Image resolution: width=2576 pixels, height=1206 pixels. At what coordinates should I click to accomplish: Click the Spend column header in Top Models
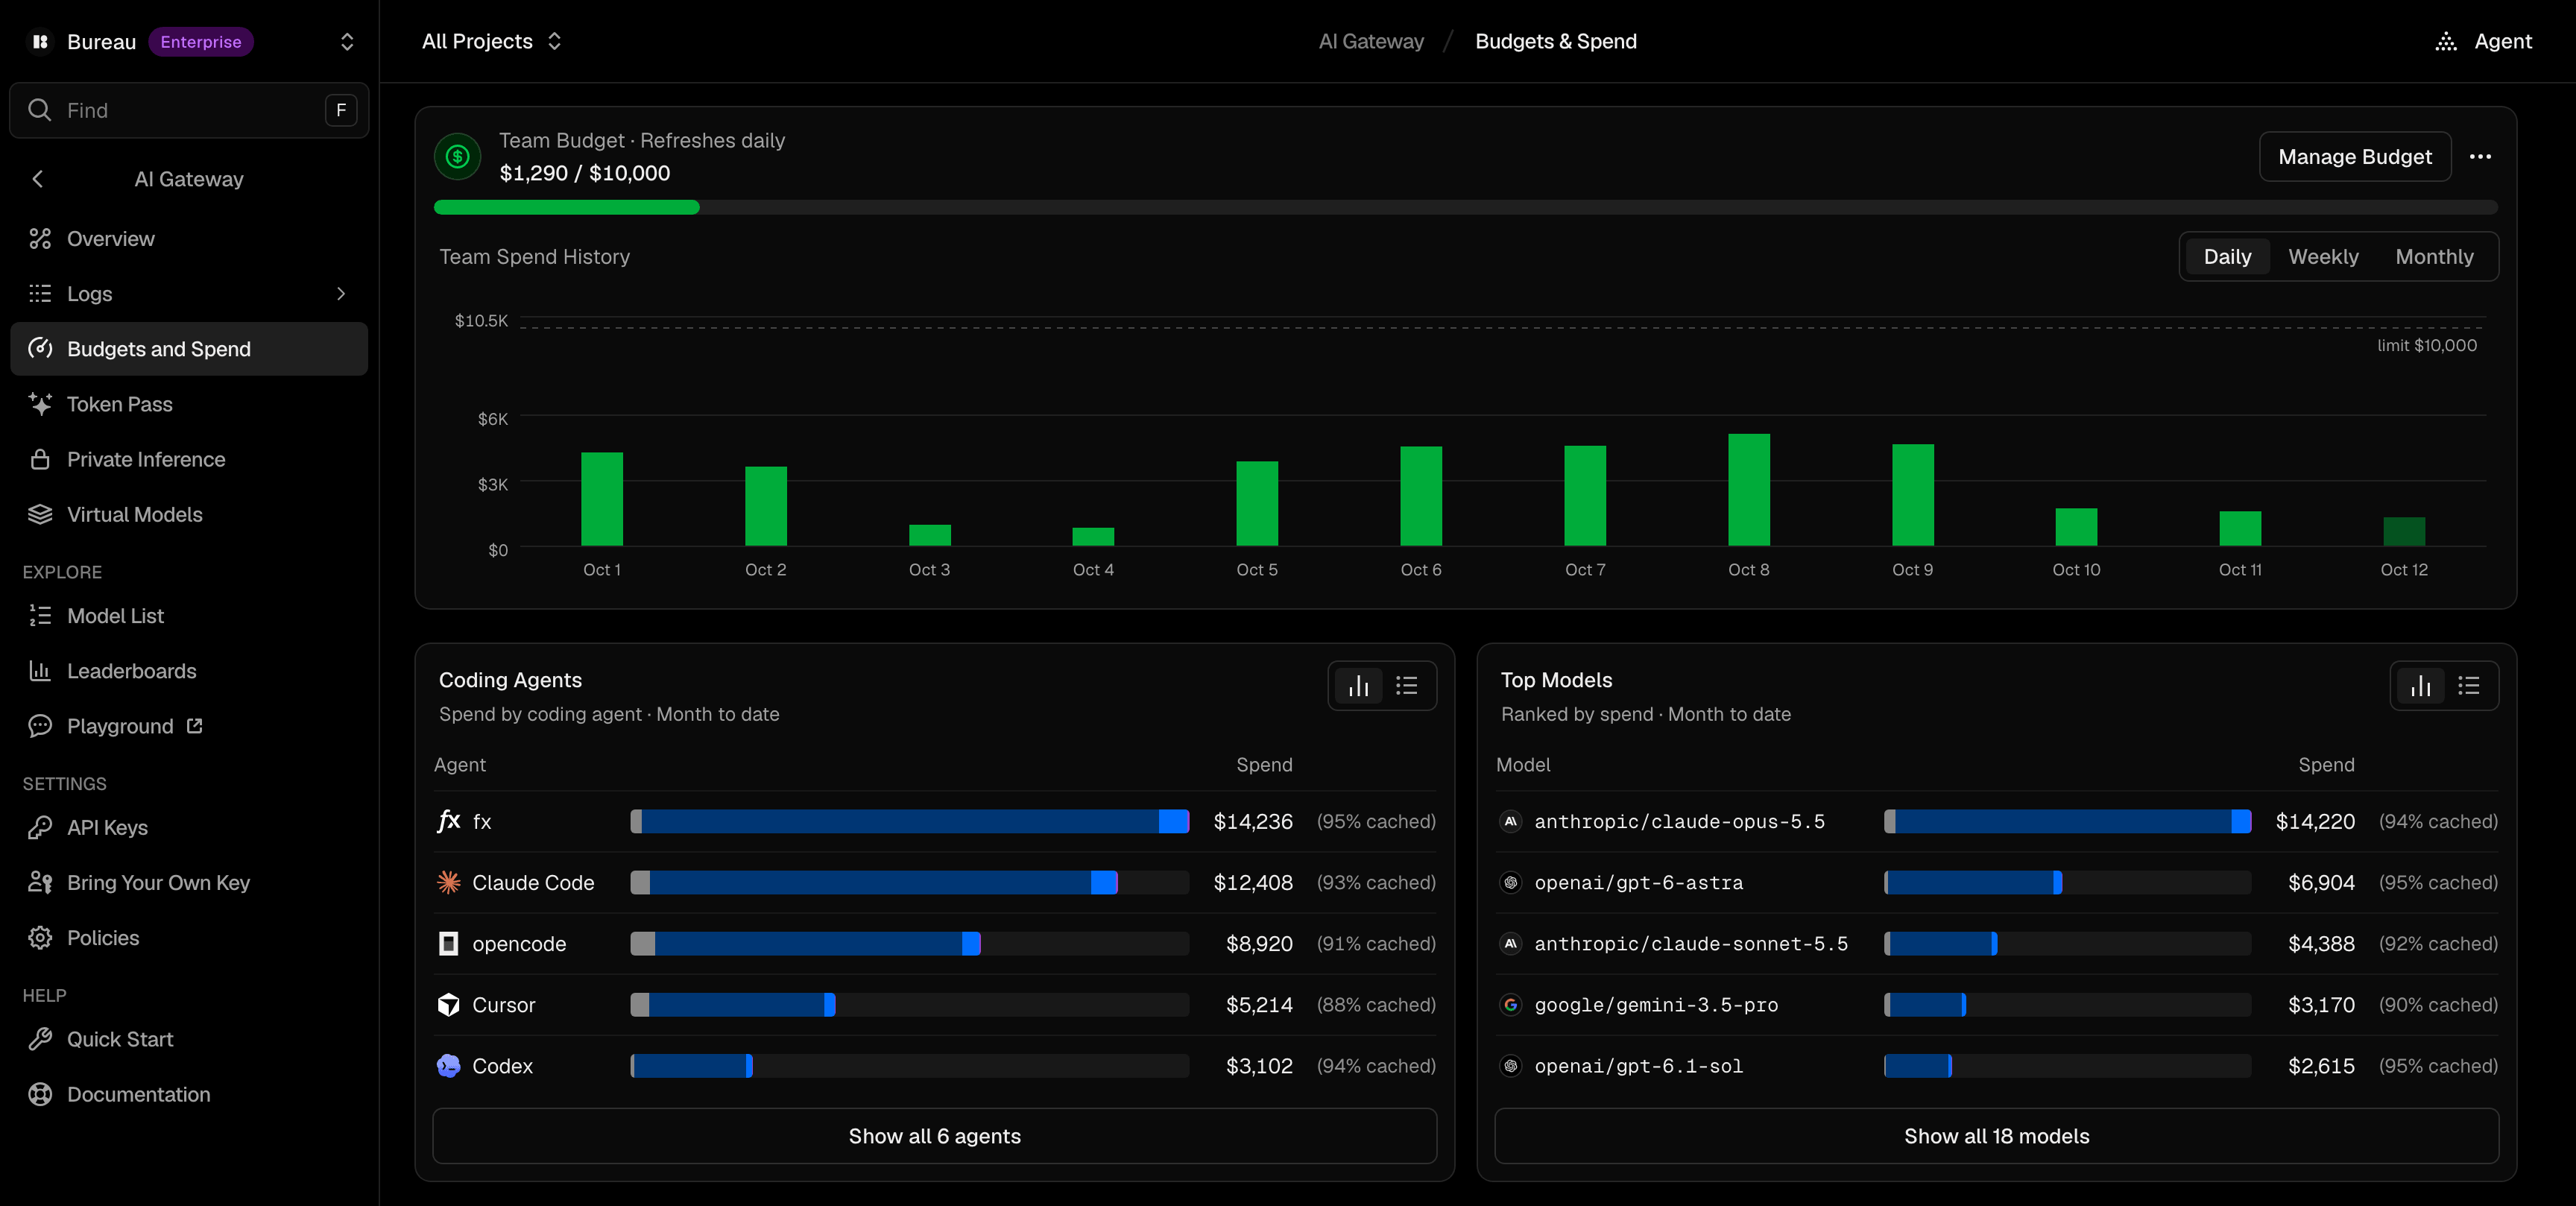tap(2326, 764)
